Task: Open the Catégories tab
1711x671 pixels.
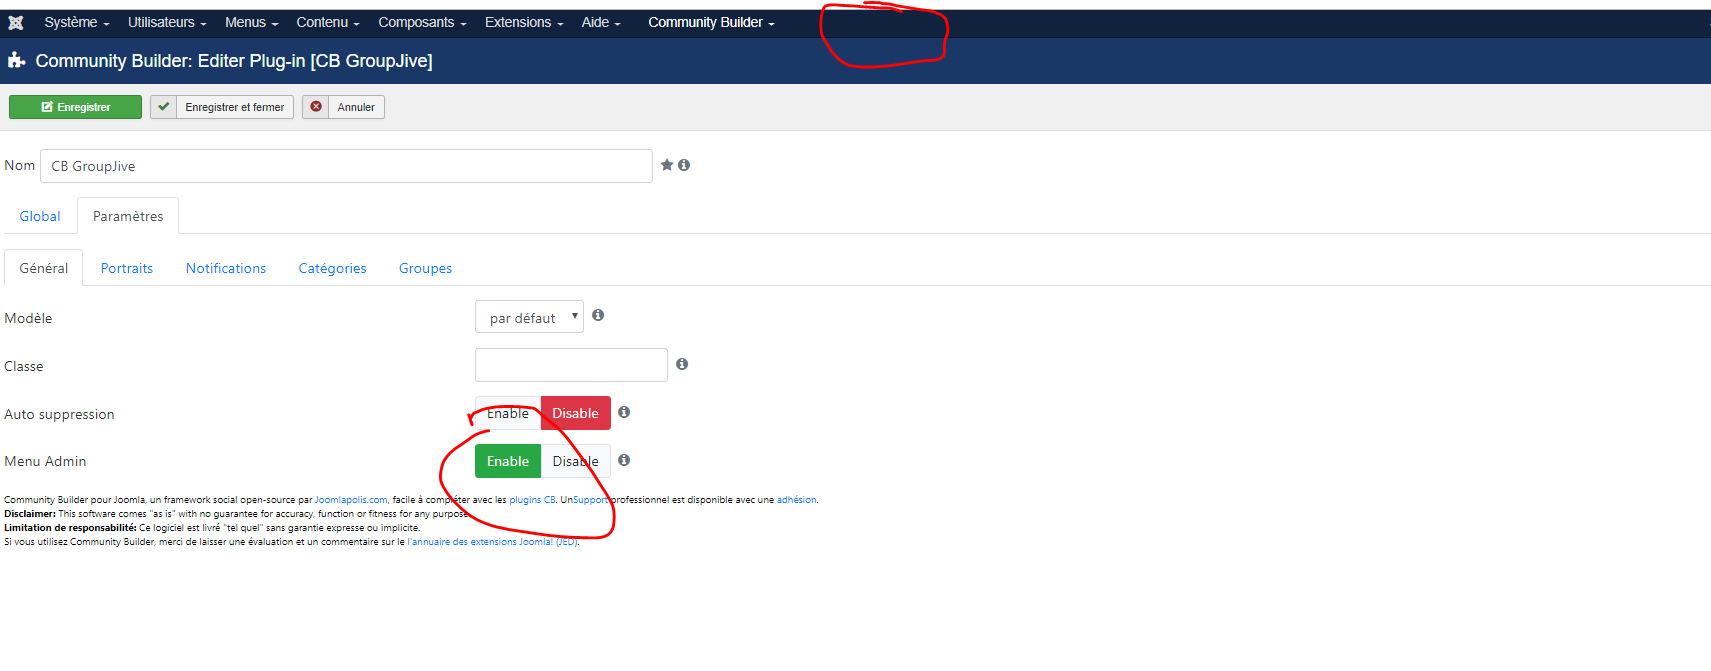Action: 333,268
